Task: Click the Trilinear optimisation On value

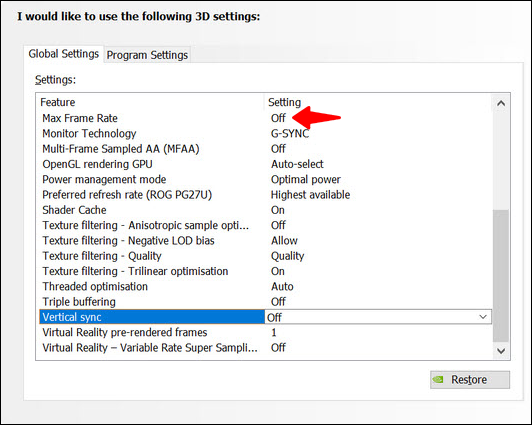Action: pyautogui.click(x=278, y=271)
